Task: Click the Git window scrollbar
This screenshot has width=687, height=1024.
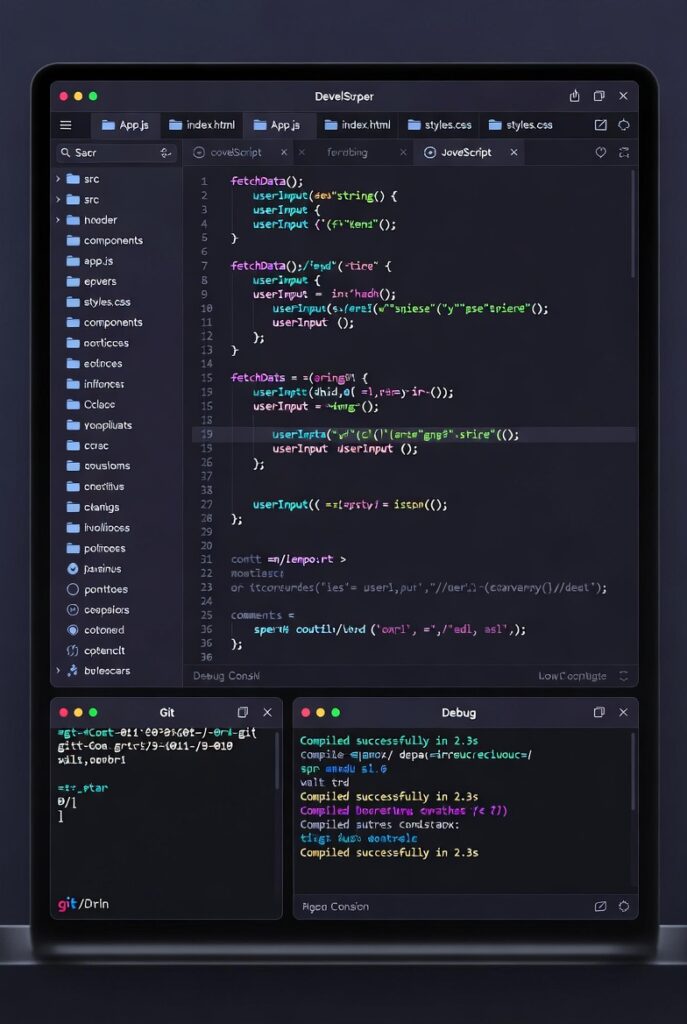Action: click(277, 760)
